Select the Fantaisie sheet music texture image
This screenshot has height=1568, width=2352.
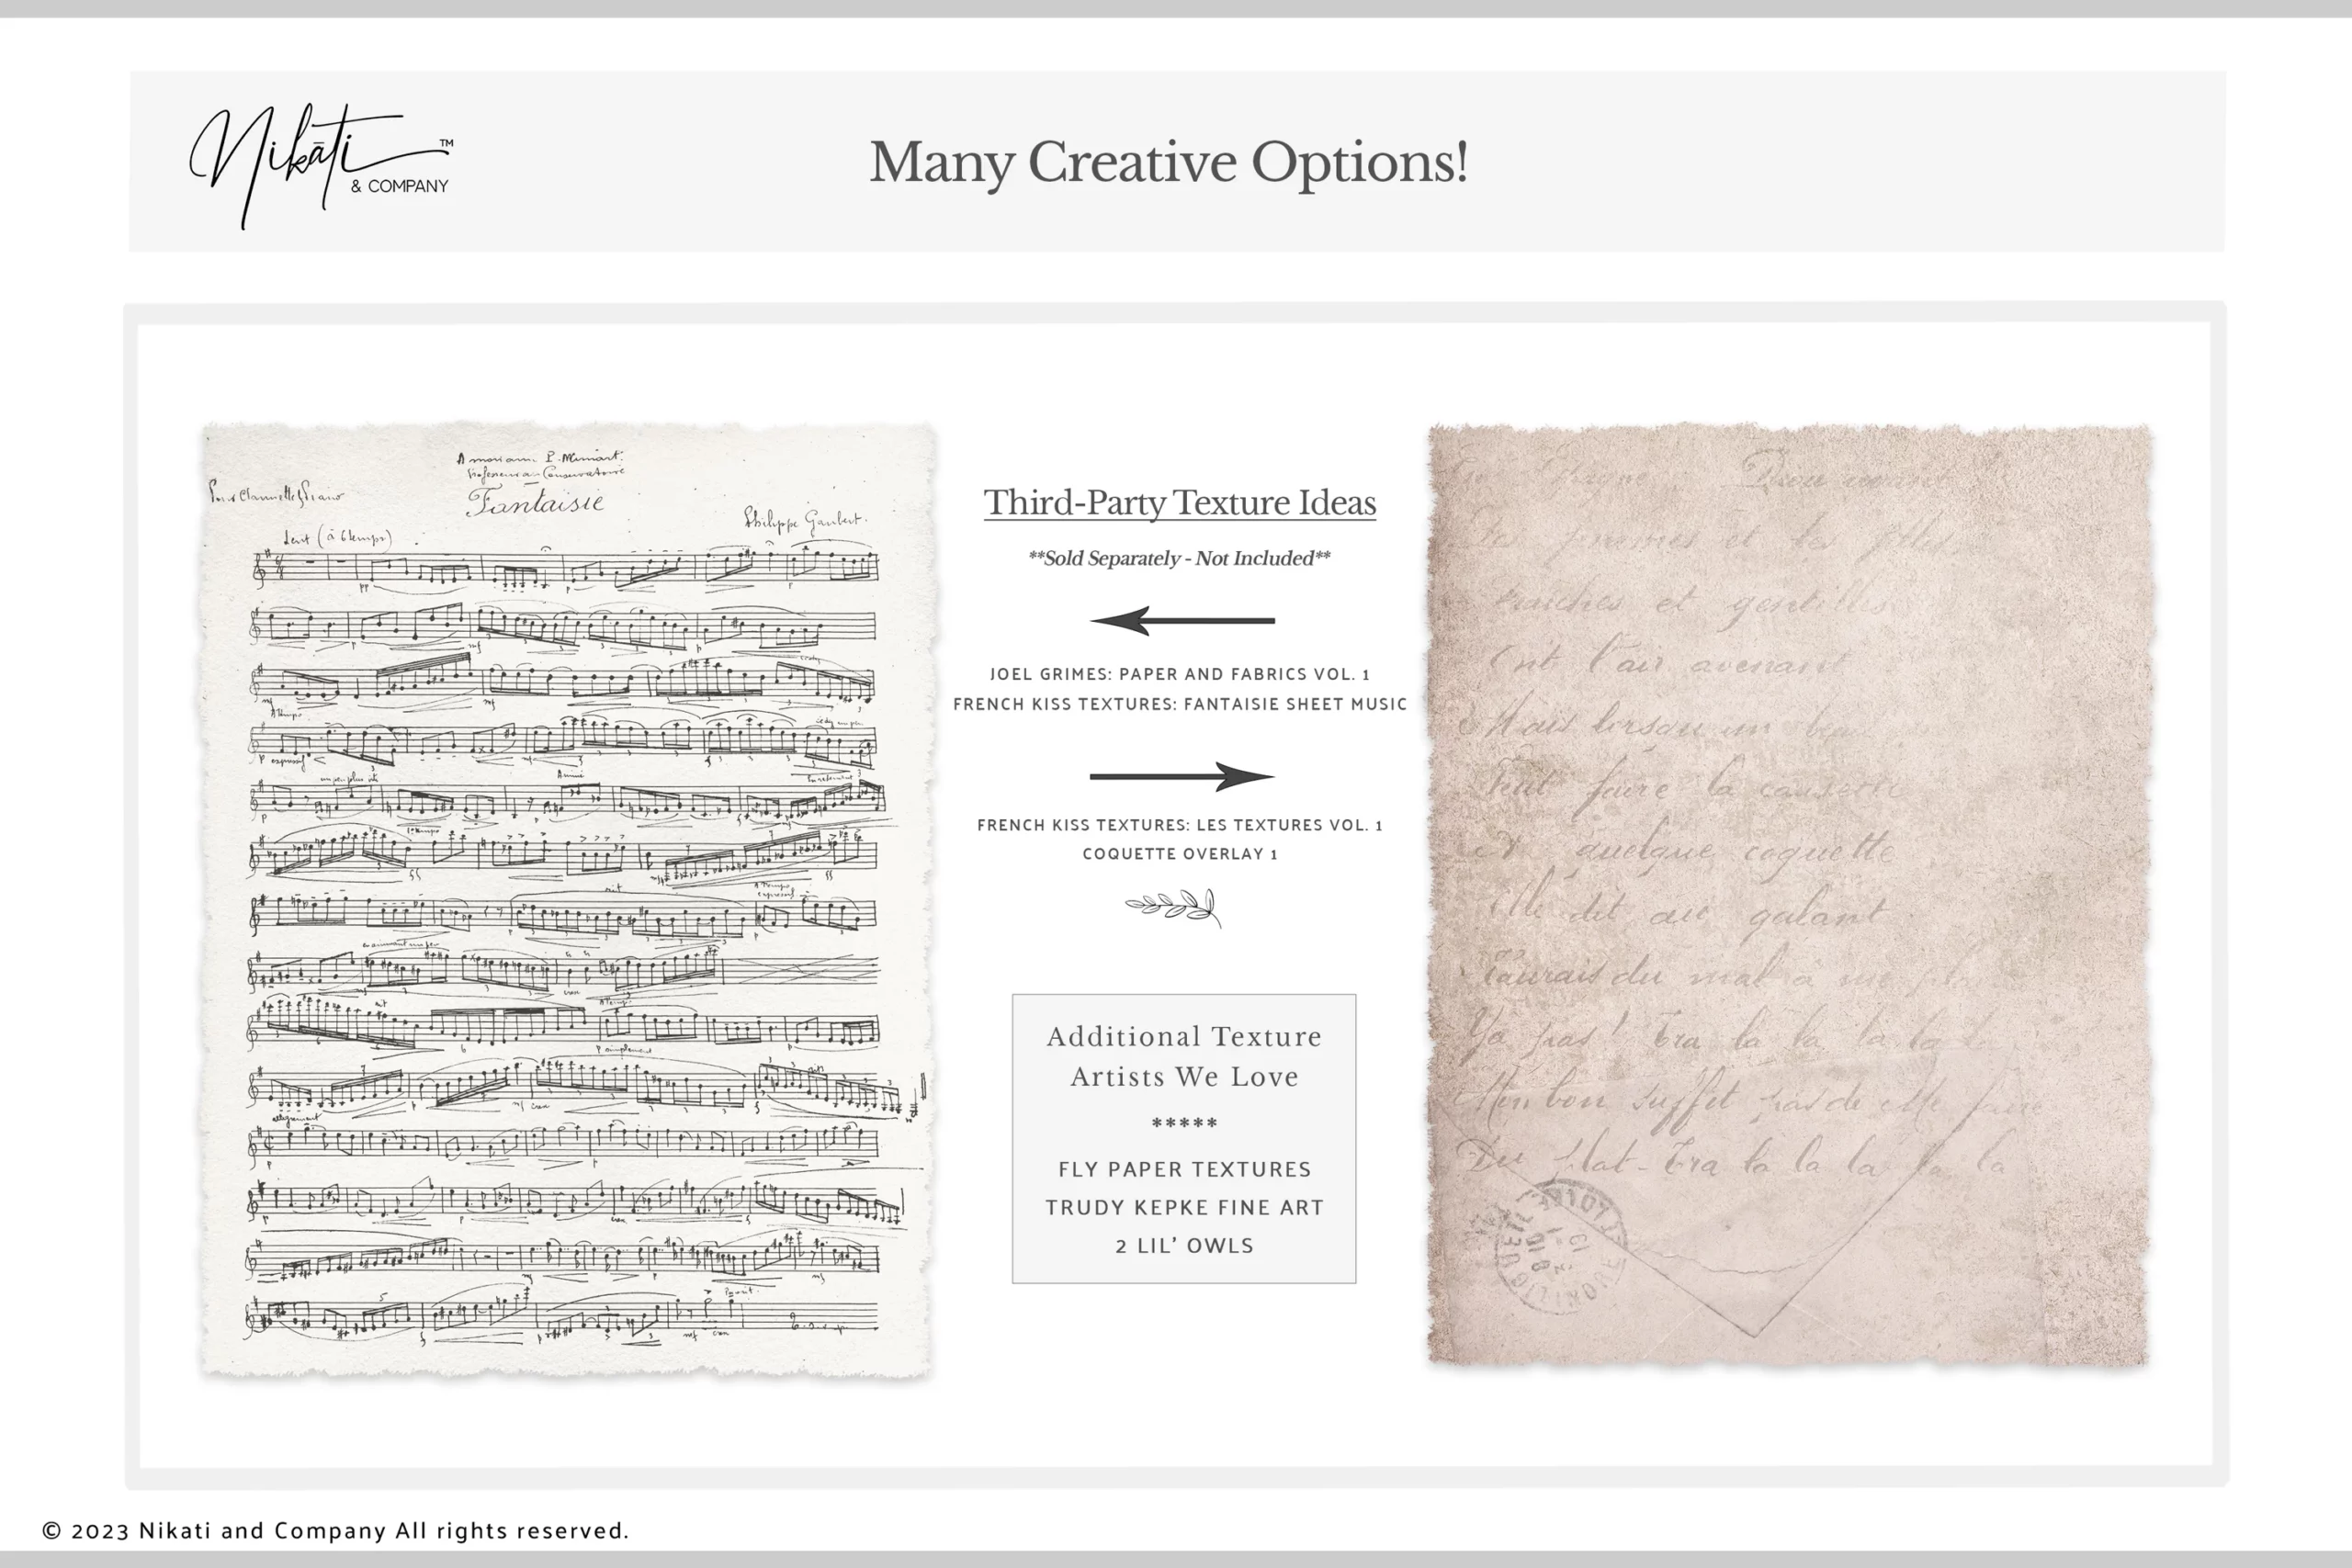[x=568, y=900]
